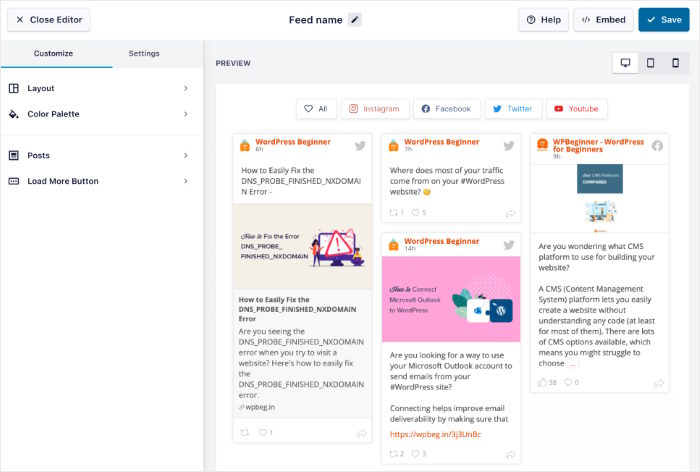Open CMS Platforms Compared image thumbnail
The image size is (700, 472).
(x=600, y=198)
